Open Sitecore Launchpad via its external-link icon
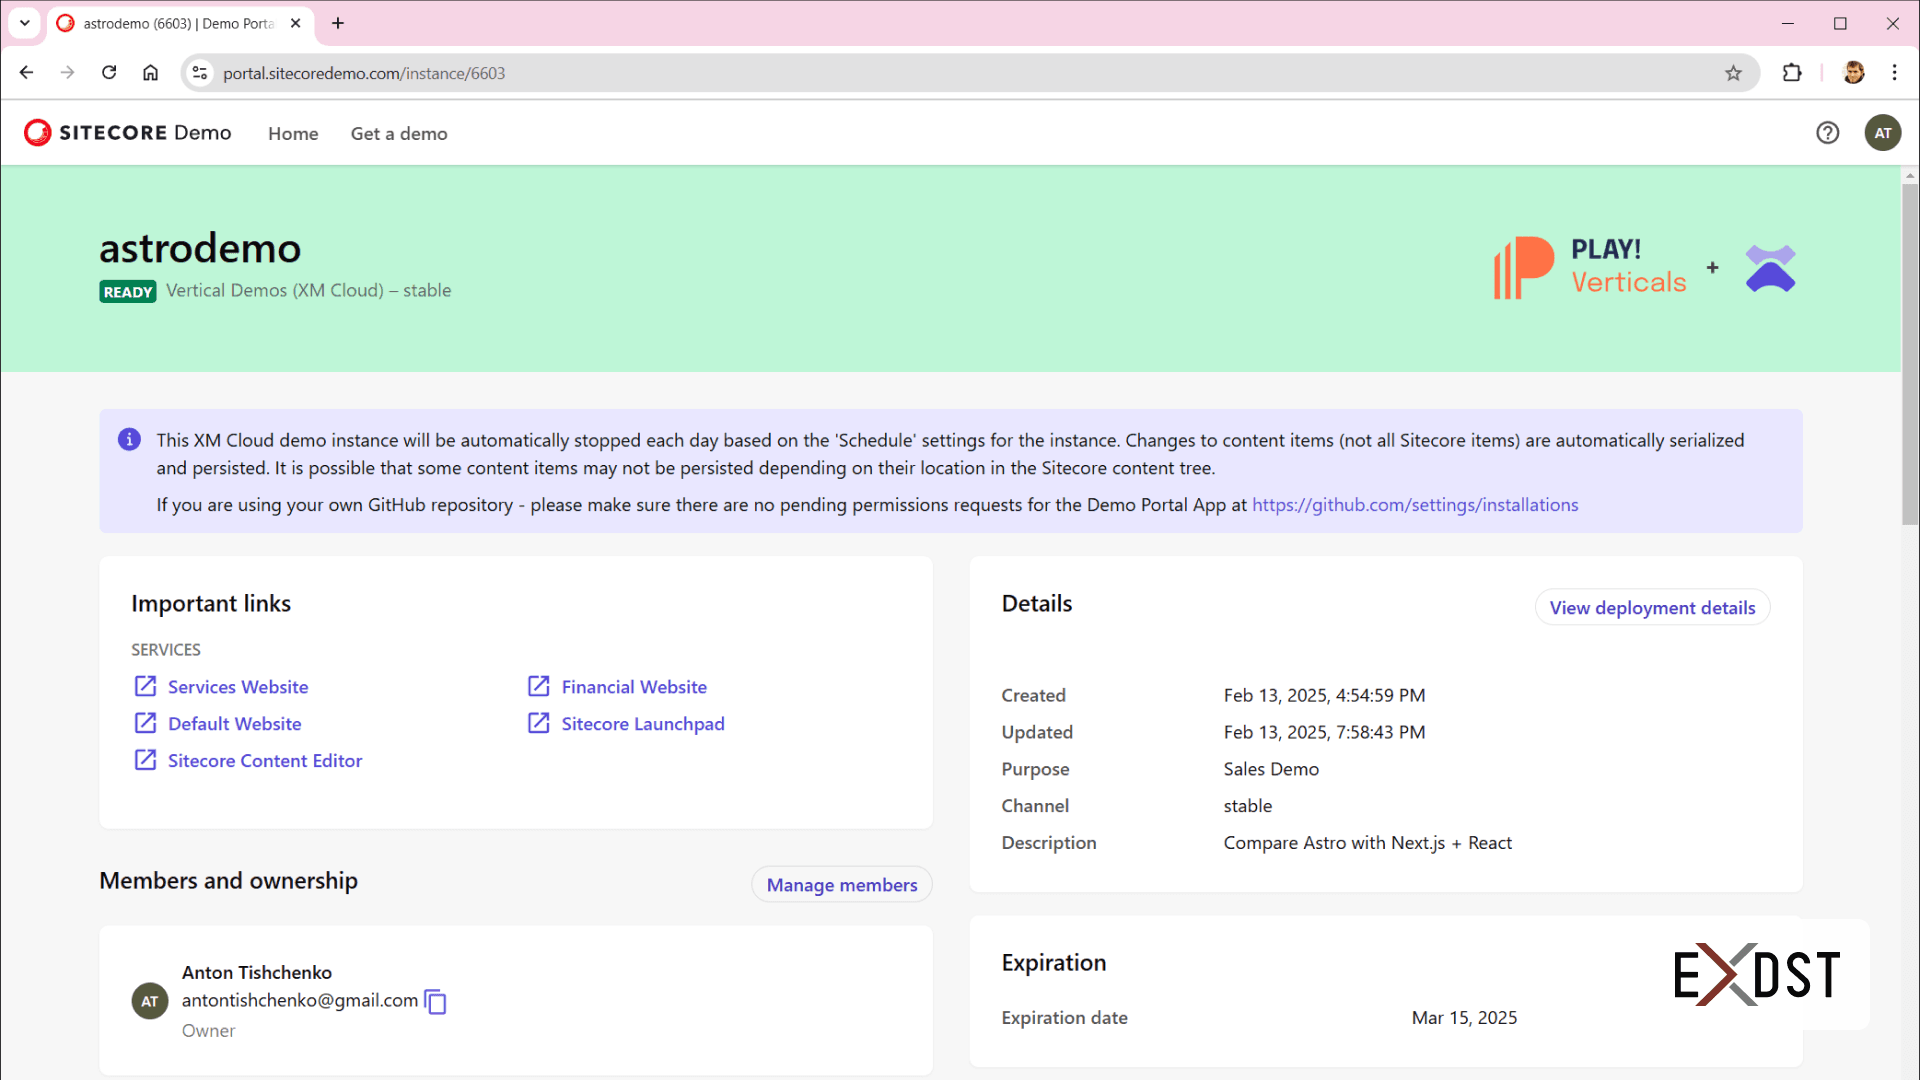 coord(539,723)
